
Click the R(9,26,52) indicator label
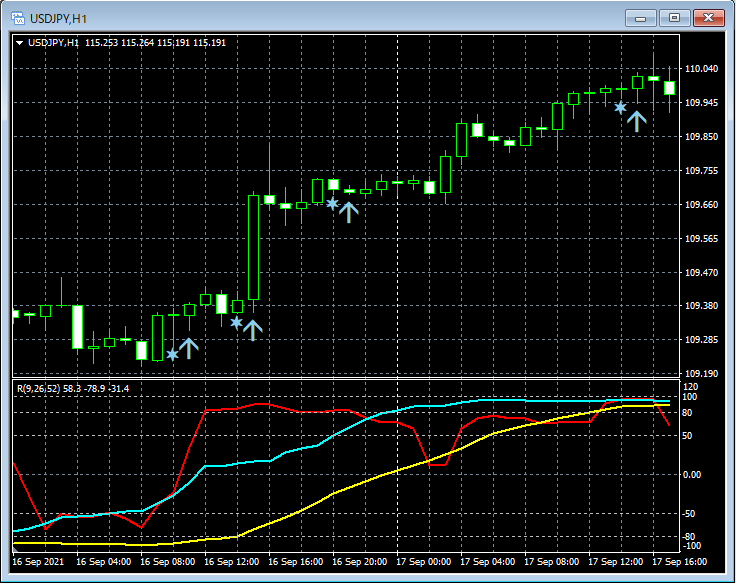39,389
